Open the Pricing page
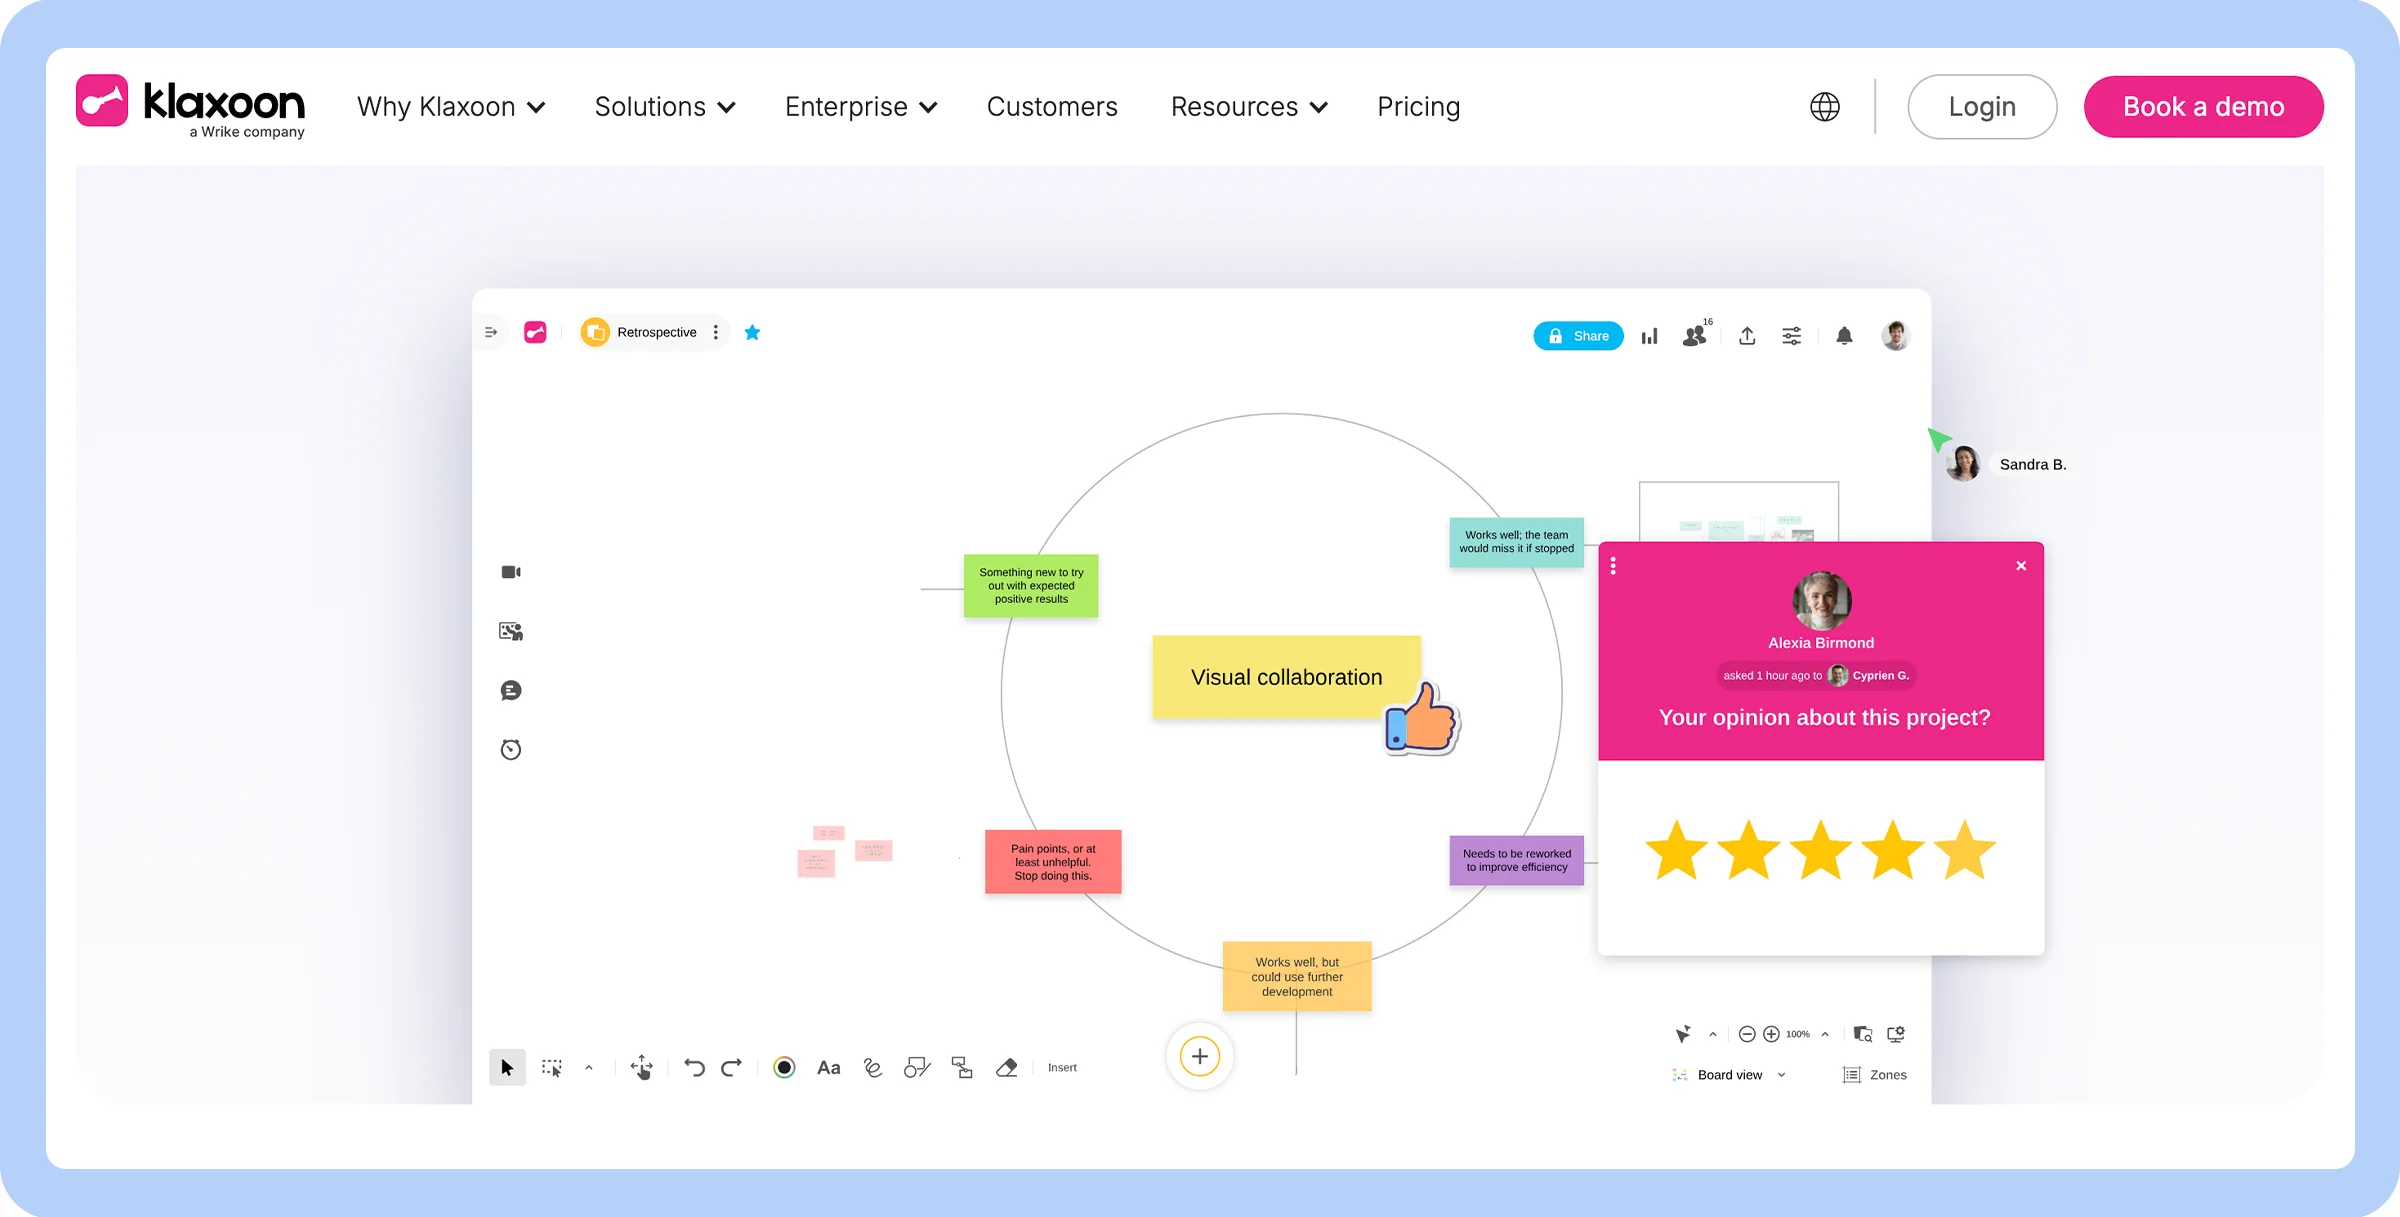The width and height of the screenshot is (2400, 1217). (1418, 107)
